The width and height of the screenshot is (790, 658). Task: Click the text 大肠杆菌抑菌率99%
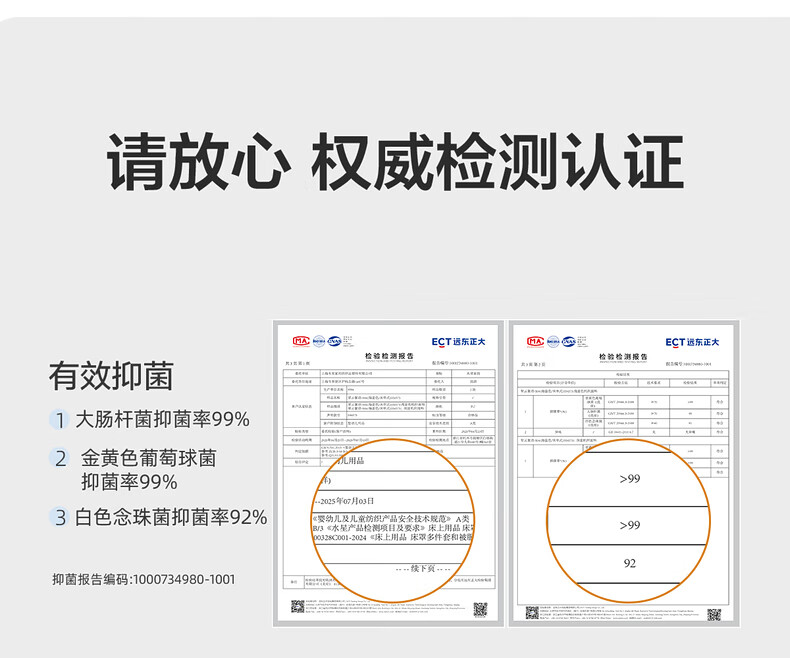coord(162,420)
